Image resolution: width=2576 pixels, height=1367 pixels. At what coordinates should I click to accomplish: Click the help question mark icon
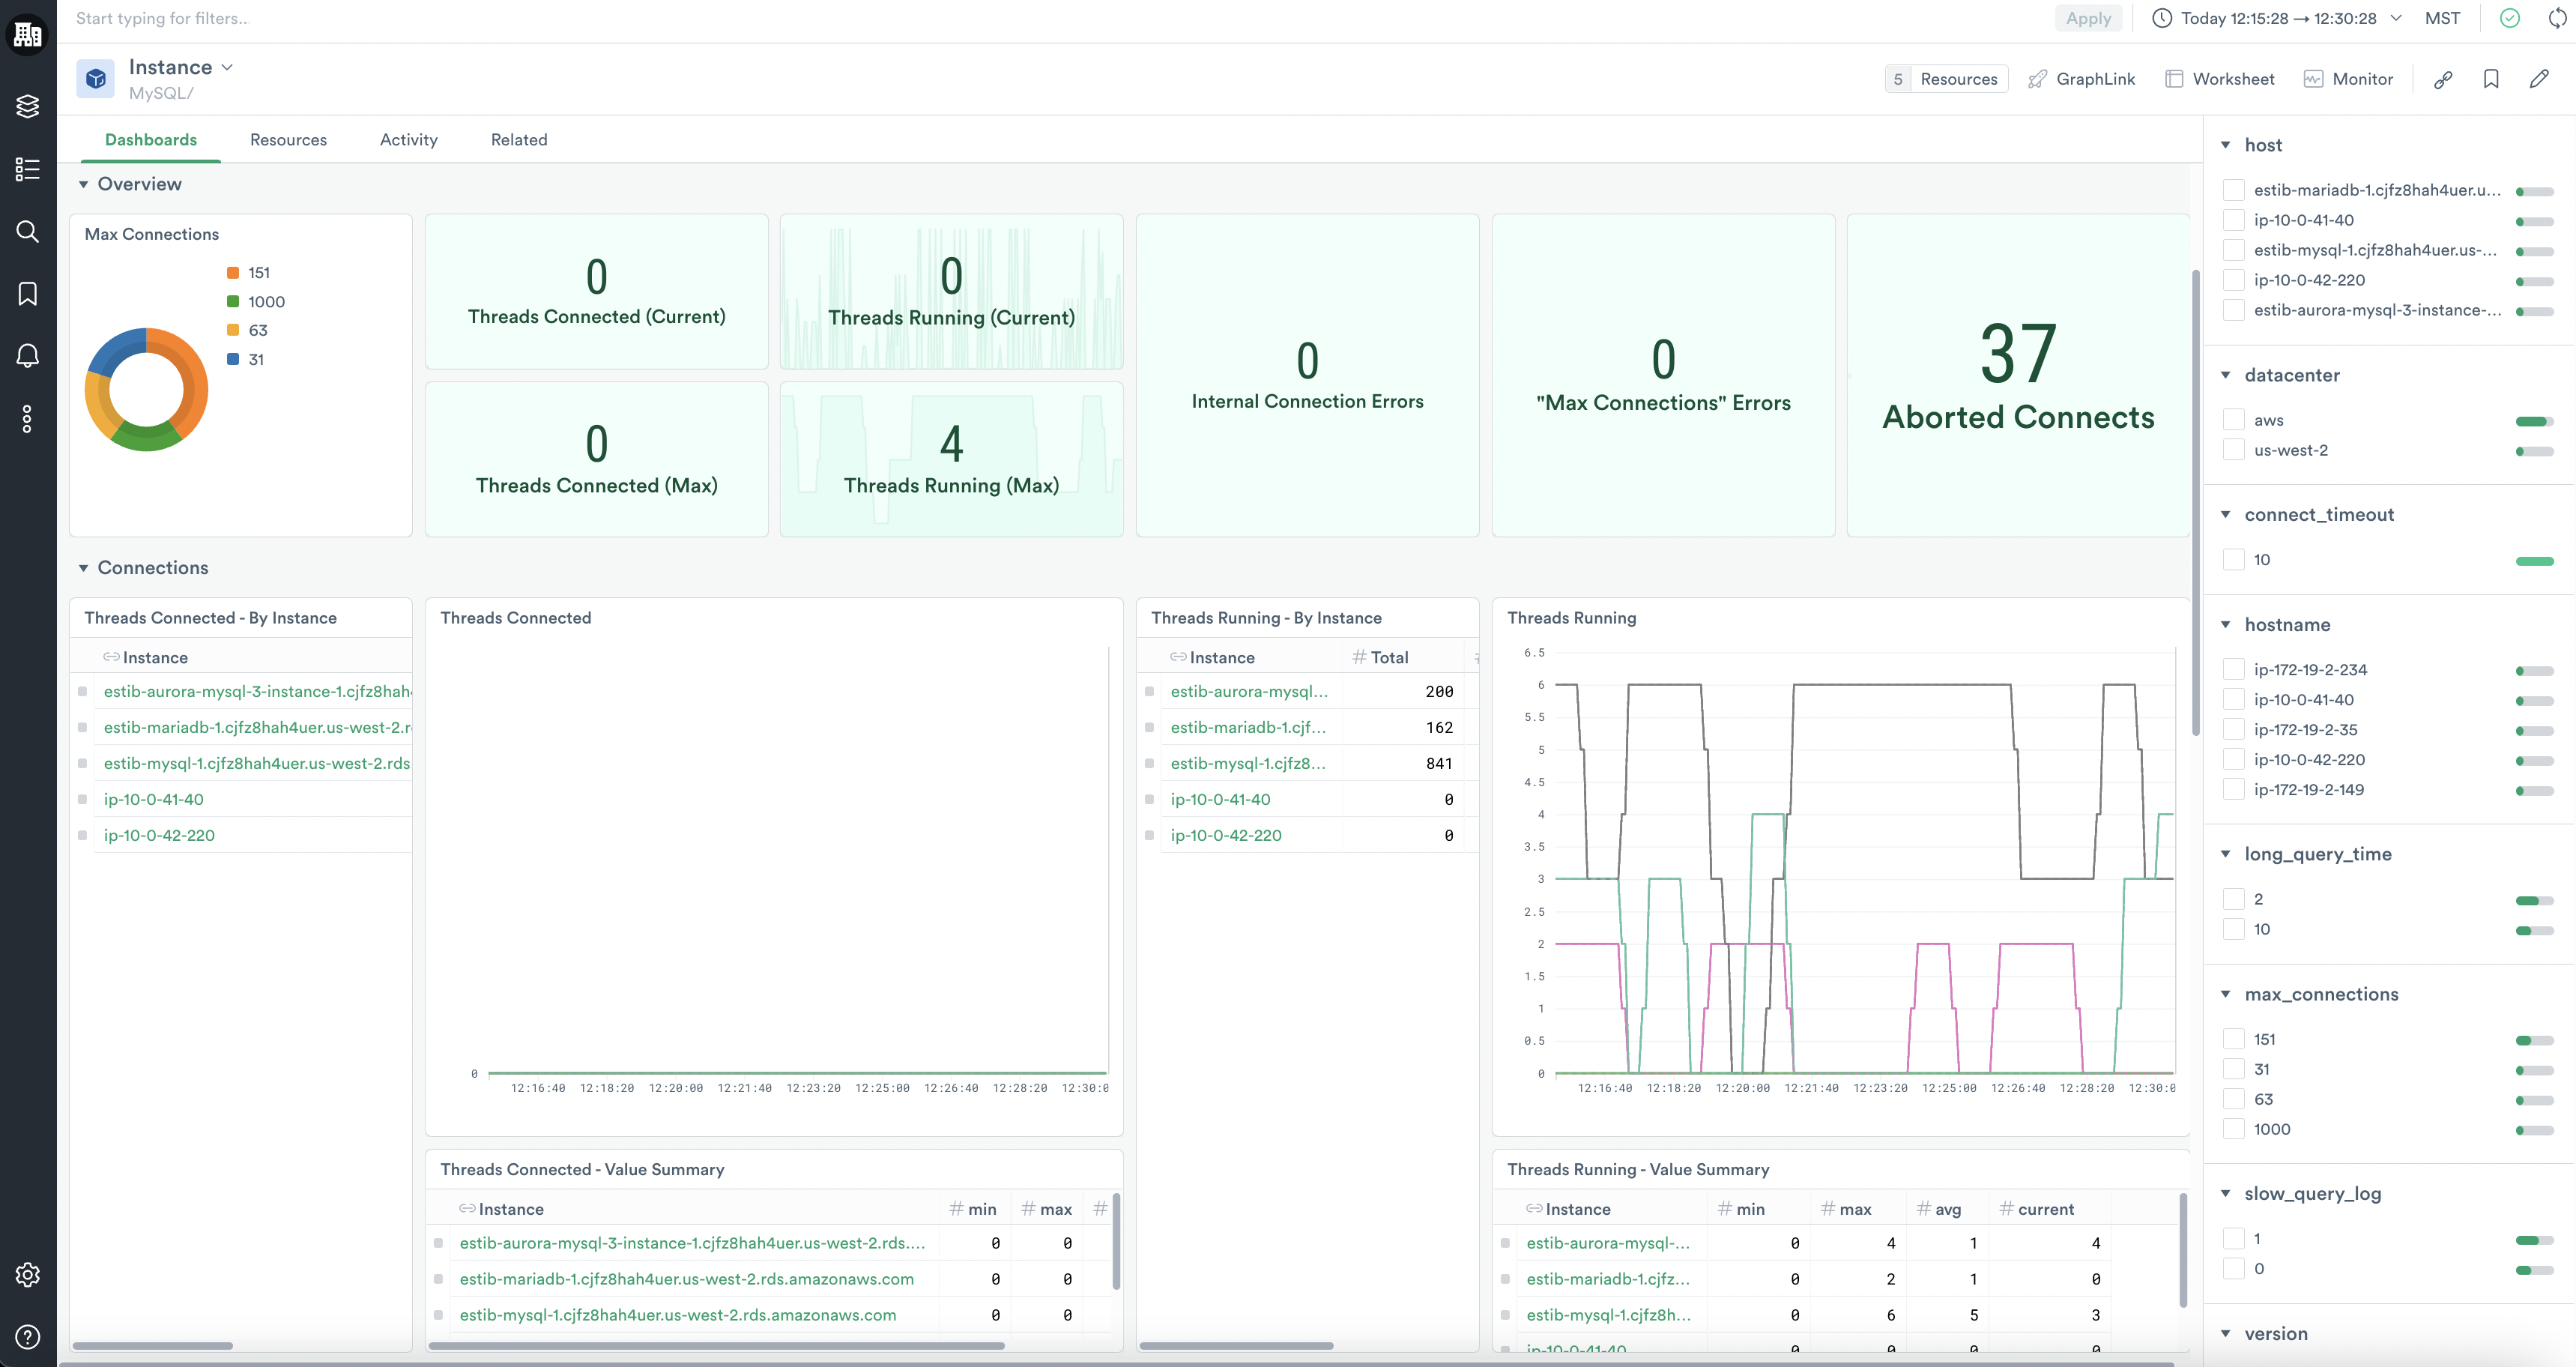pyautogui.click(x=27, y=1336)
